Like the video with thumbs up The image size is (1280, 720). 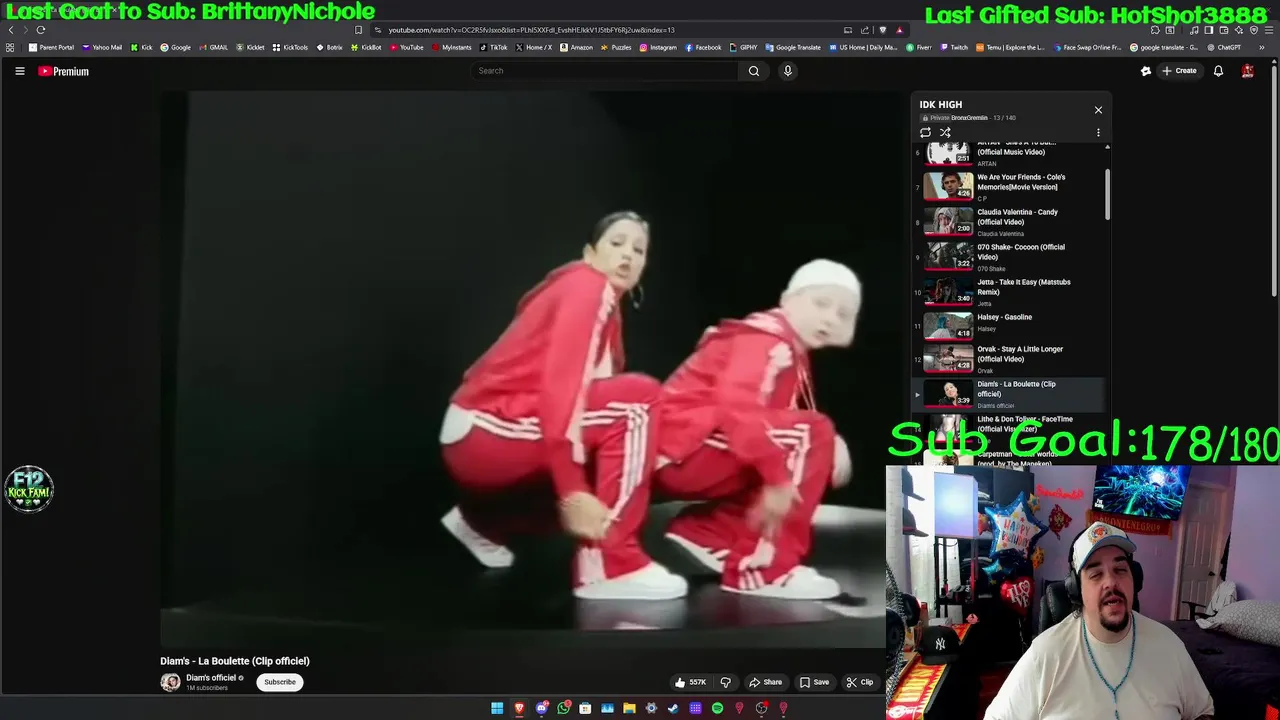690,682
